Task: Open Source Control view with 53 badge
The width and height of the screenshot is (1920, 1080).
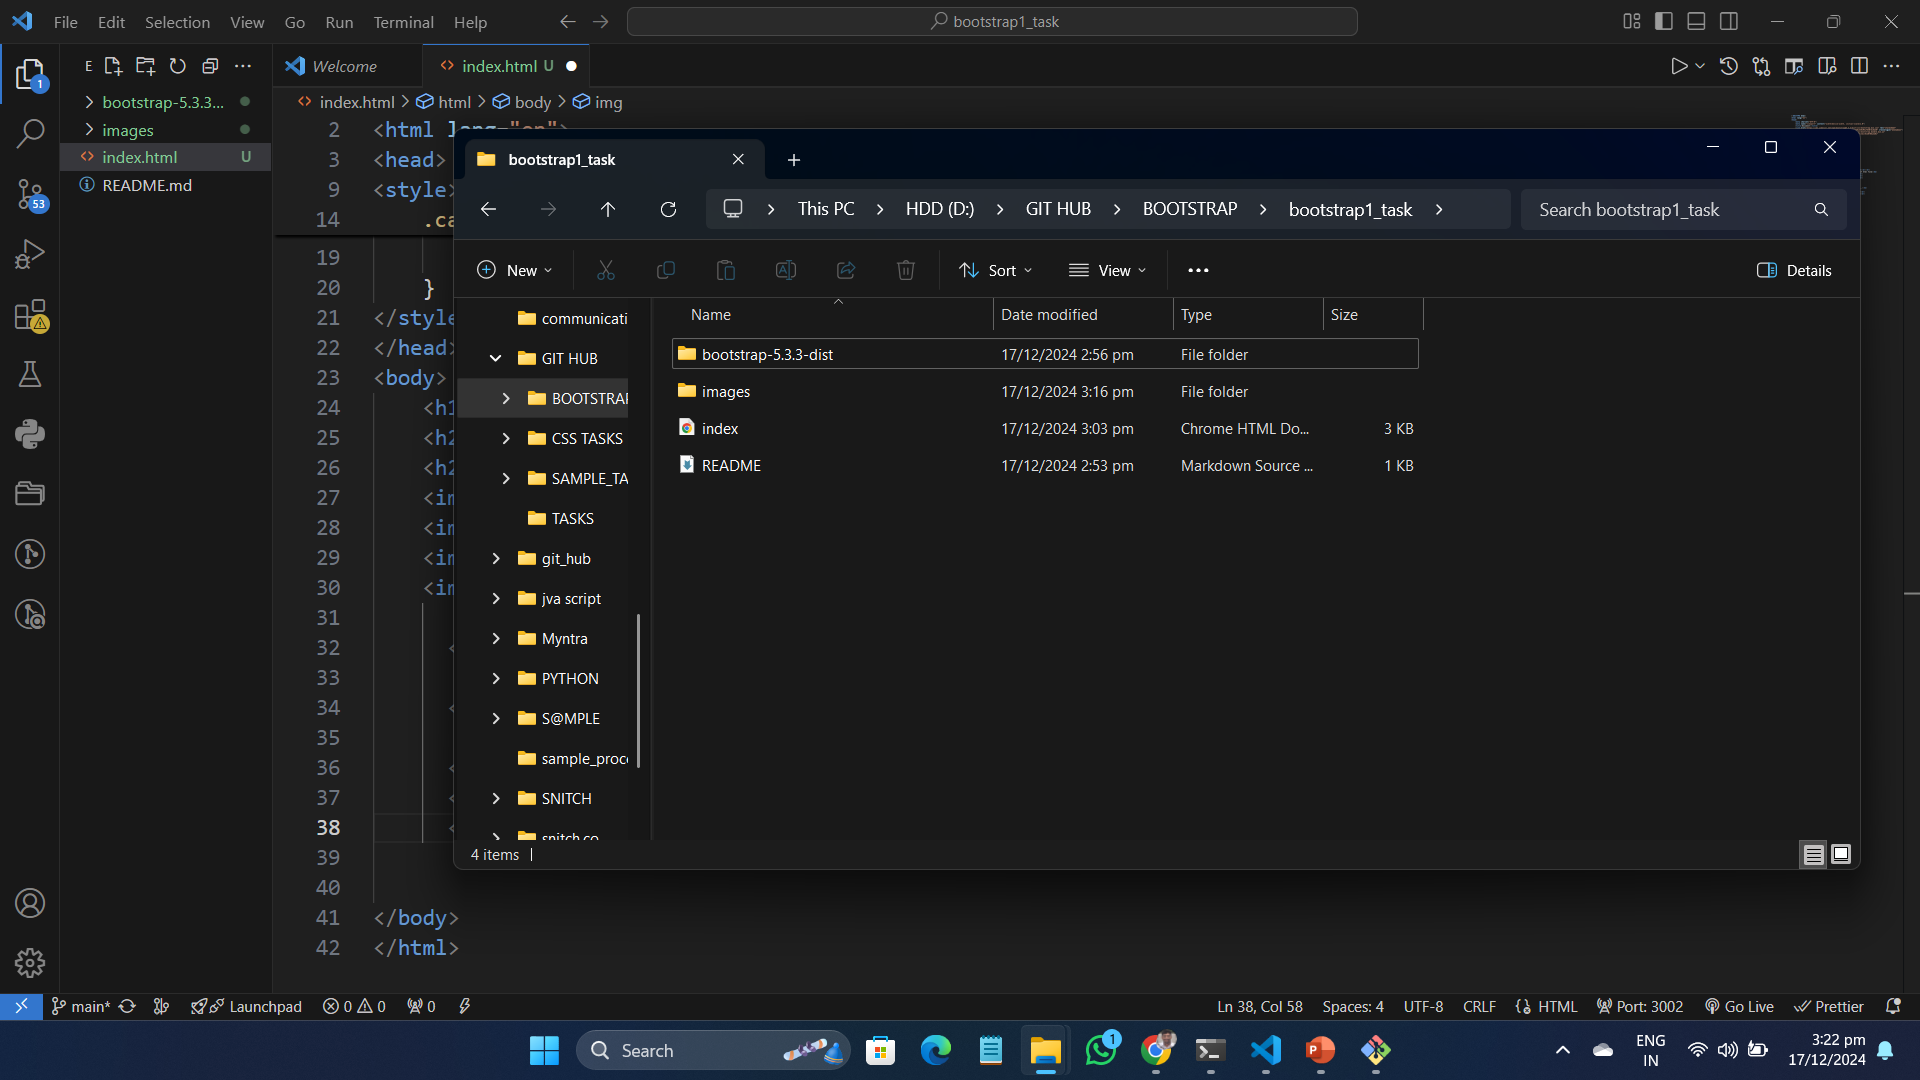Action: click(30, 194)
